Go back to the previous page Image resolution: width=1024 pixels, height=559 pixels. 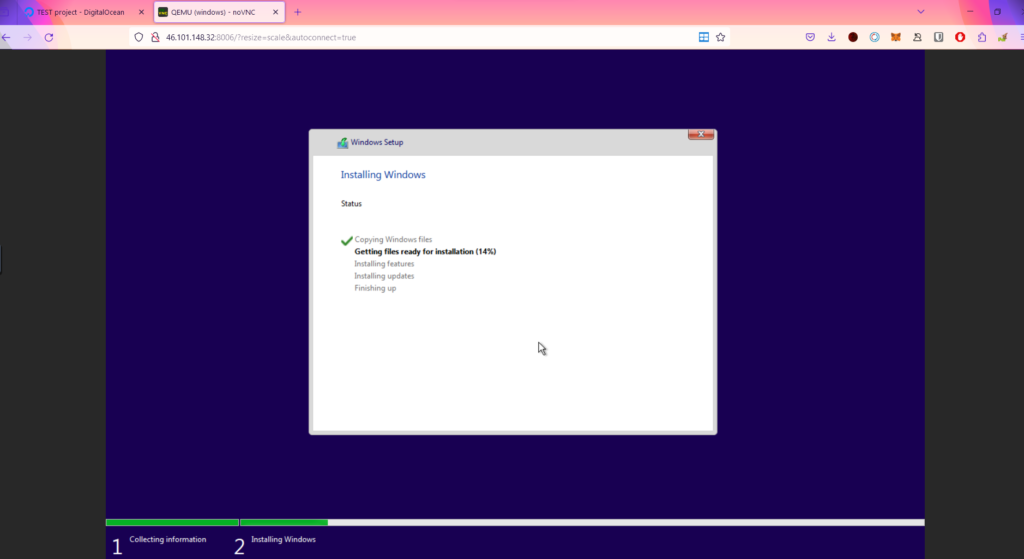(7, 37)
